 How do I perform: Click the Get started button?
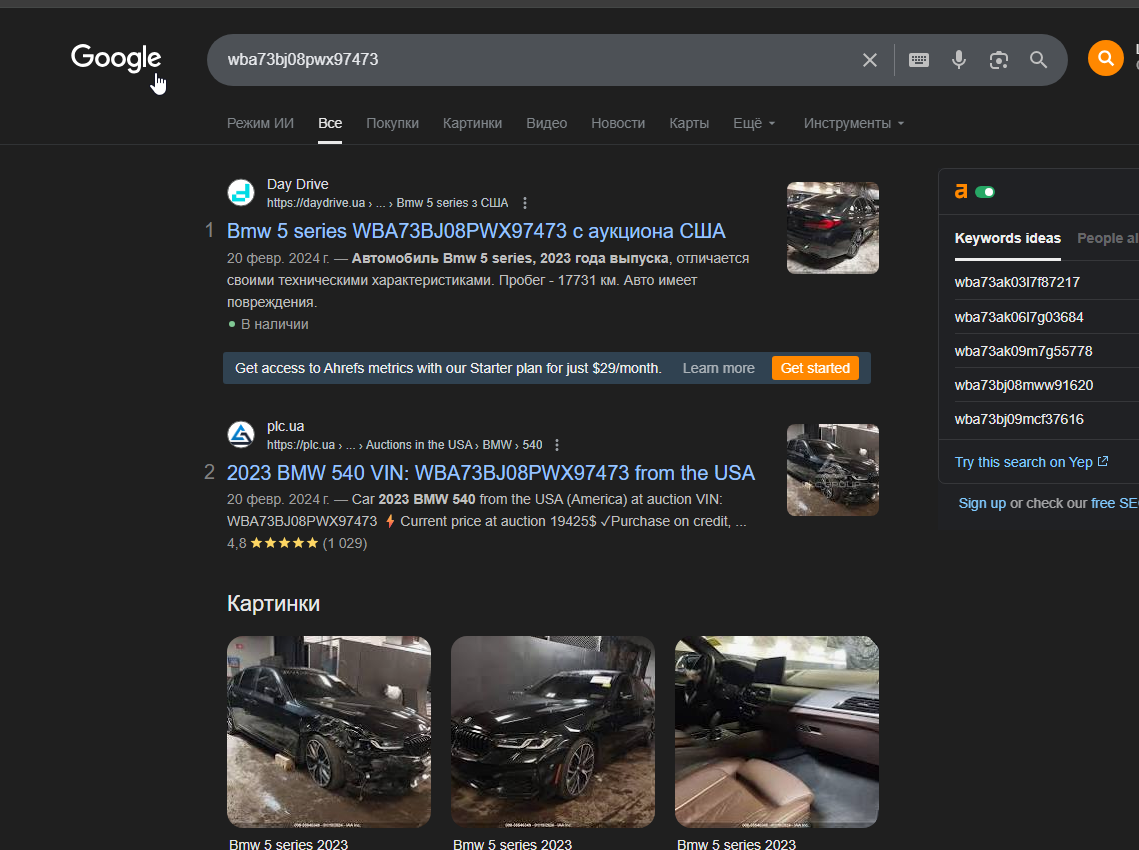tap(815, 368)
